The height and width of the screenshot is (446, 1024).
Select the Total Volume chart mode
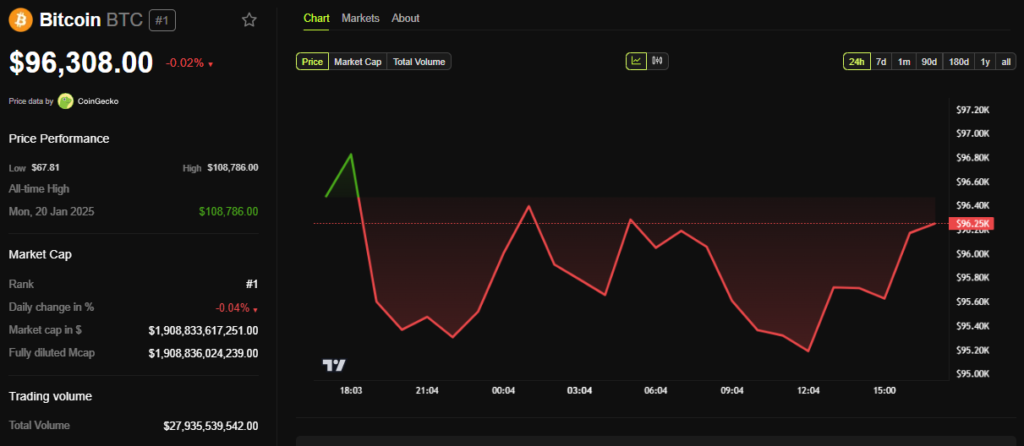419,61
